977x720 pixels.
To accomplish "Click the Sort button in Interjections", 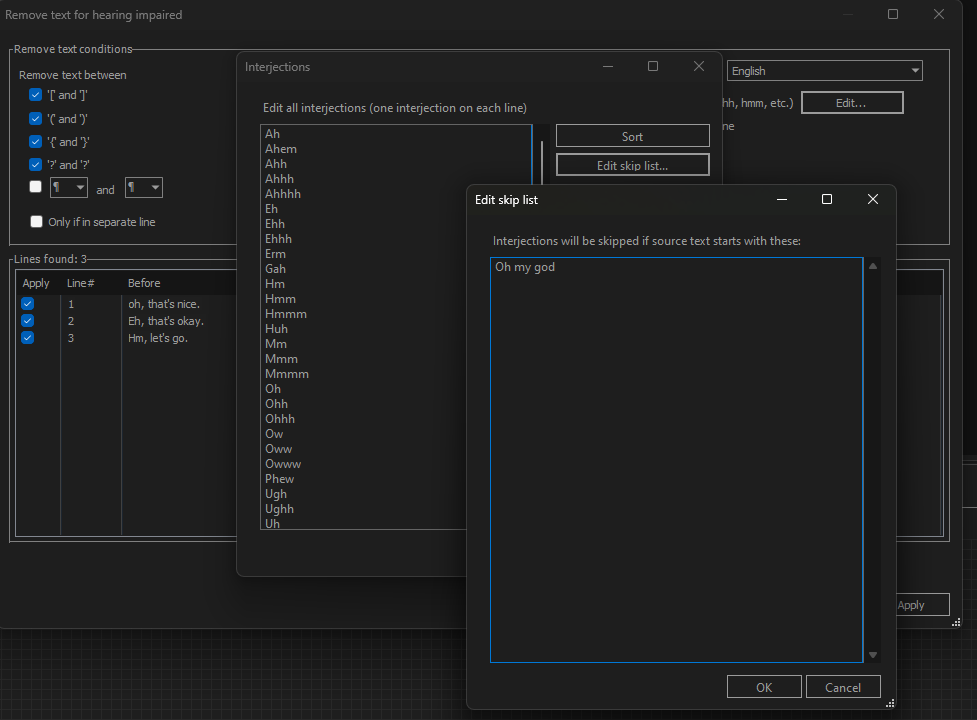I will click(x=632, y=135).
